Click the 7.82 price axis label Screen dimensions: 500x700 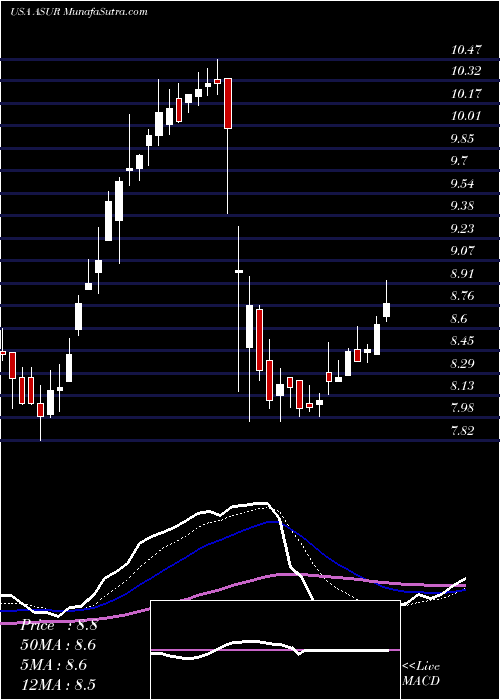pos(463,431)
